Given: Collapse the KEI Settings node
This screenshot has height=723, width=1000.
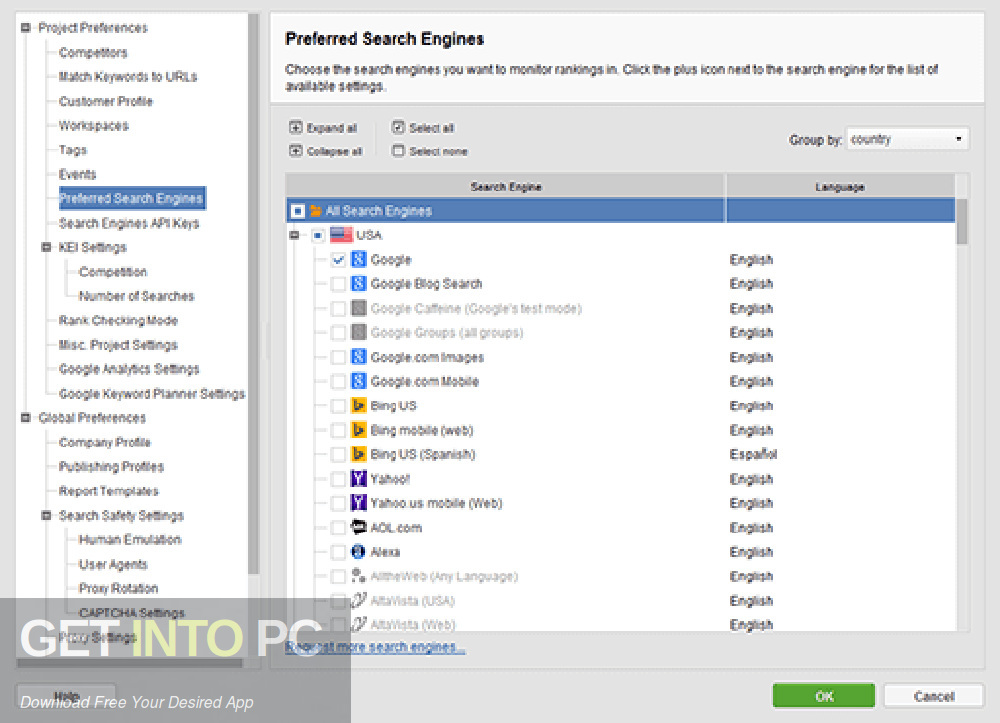Looking at the screenshot, I should [46, 247].
